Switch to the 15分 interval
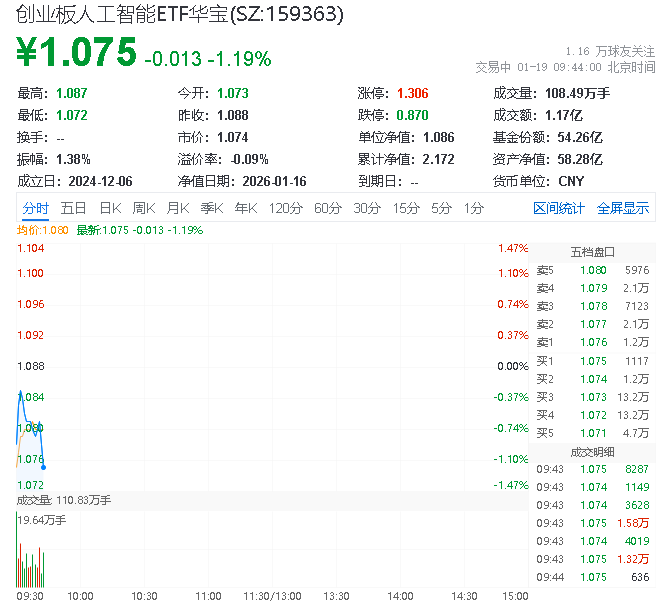This screenshot has width=656, height=615. (405, 208)
